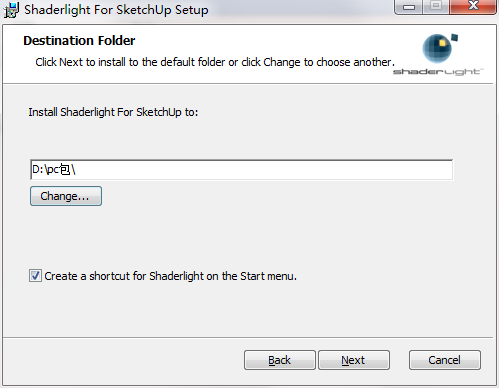This screenshot has height=388, width=499.
Task: Click the shaderlight wordmark under the globe
Action: pos(438,72)
